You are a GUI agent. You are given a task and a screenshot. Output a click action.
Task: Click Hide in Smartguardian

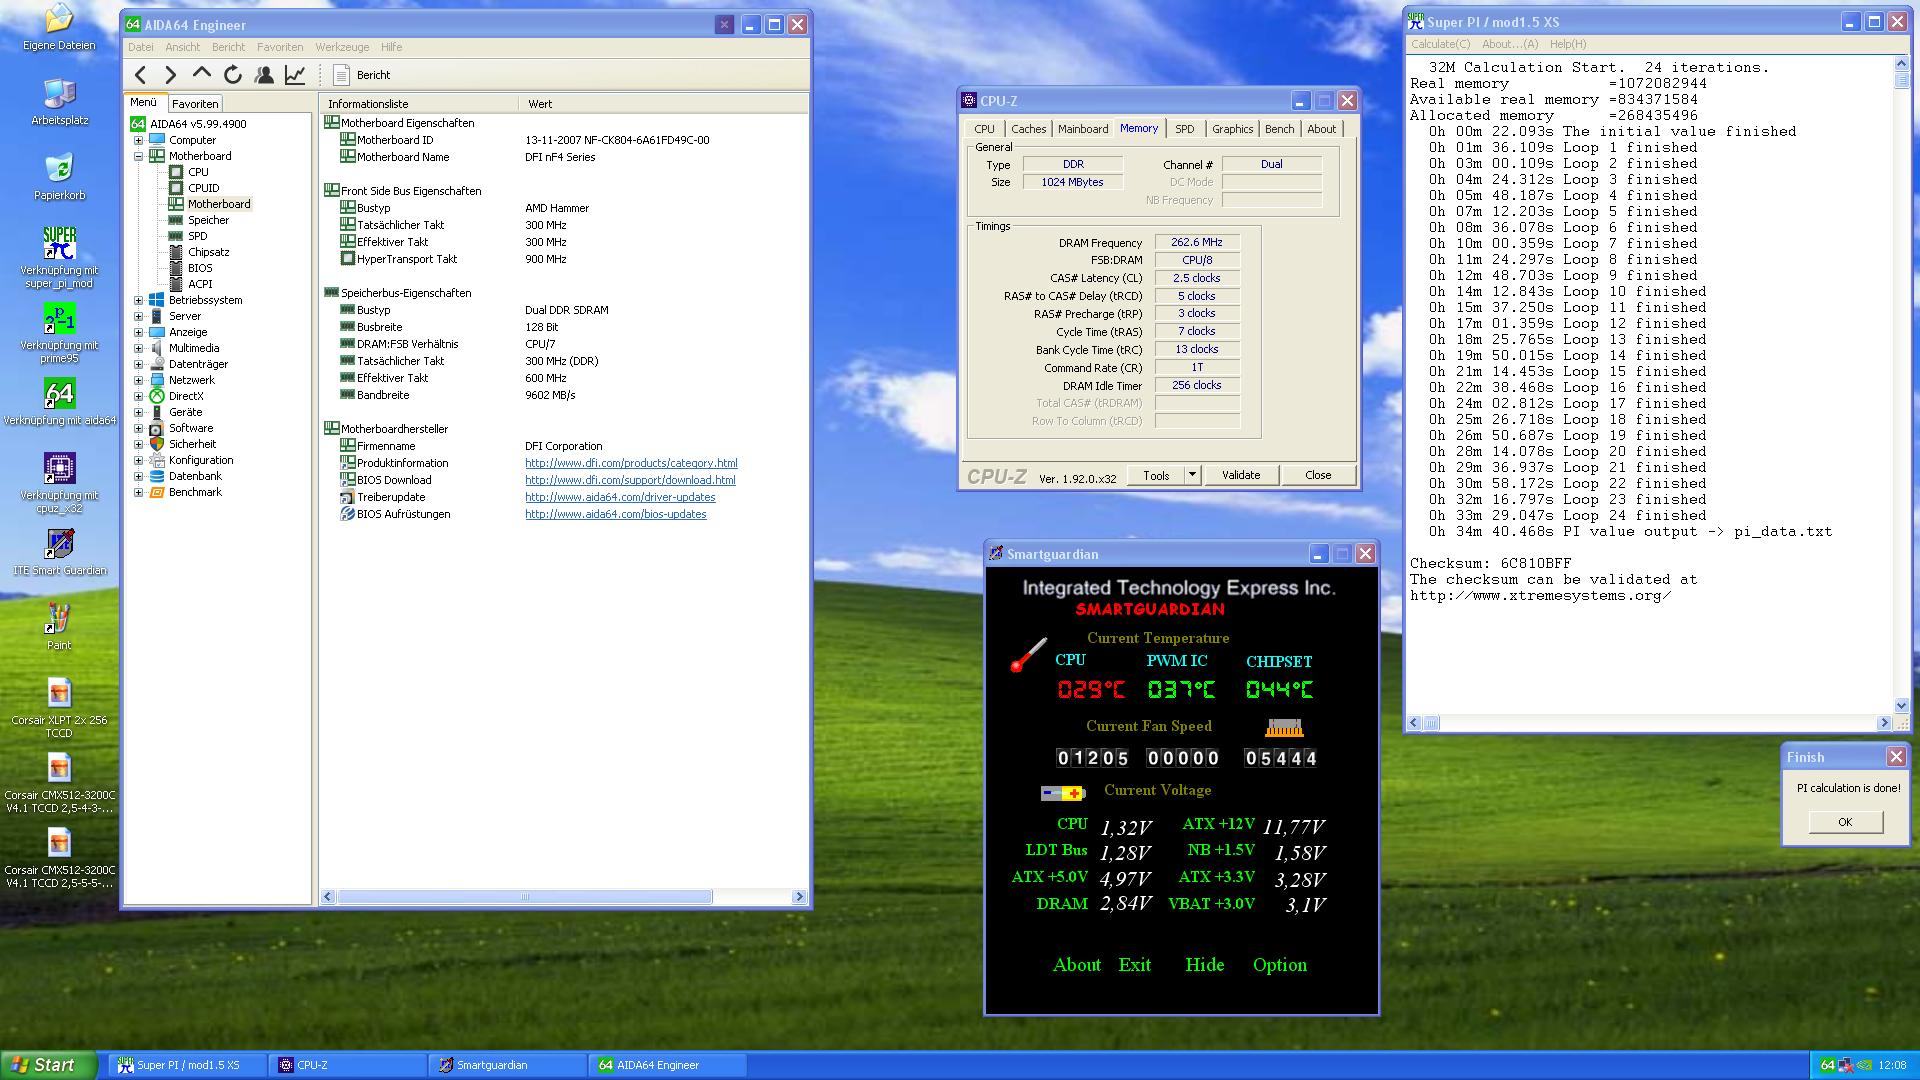point(1204,965)
